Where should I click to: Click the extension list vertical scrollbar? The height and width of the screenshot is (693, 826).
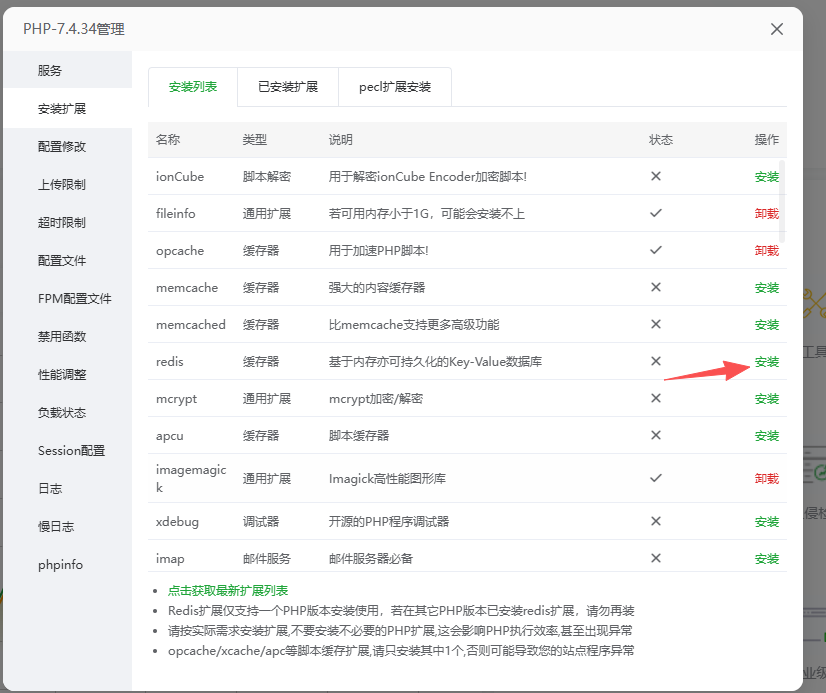782,201
